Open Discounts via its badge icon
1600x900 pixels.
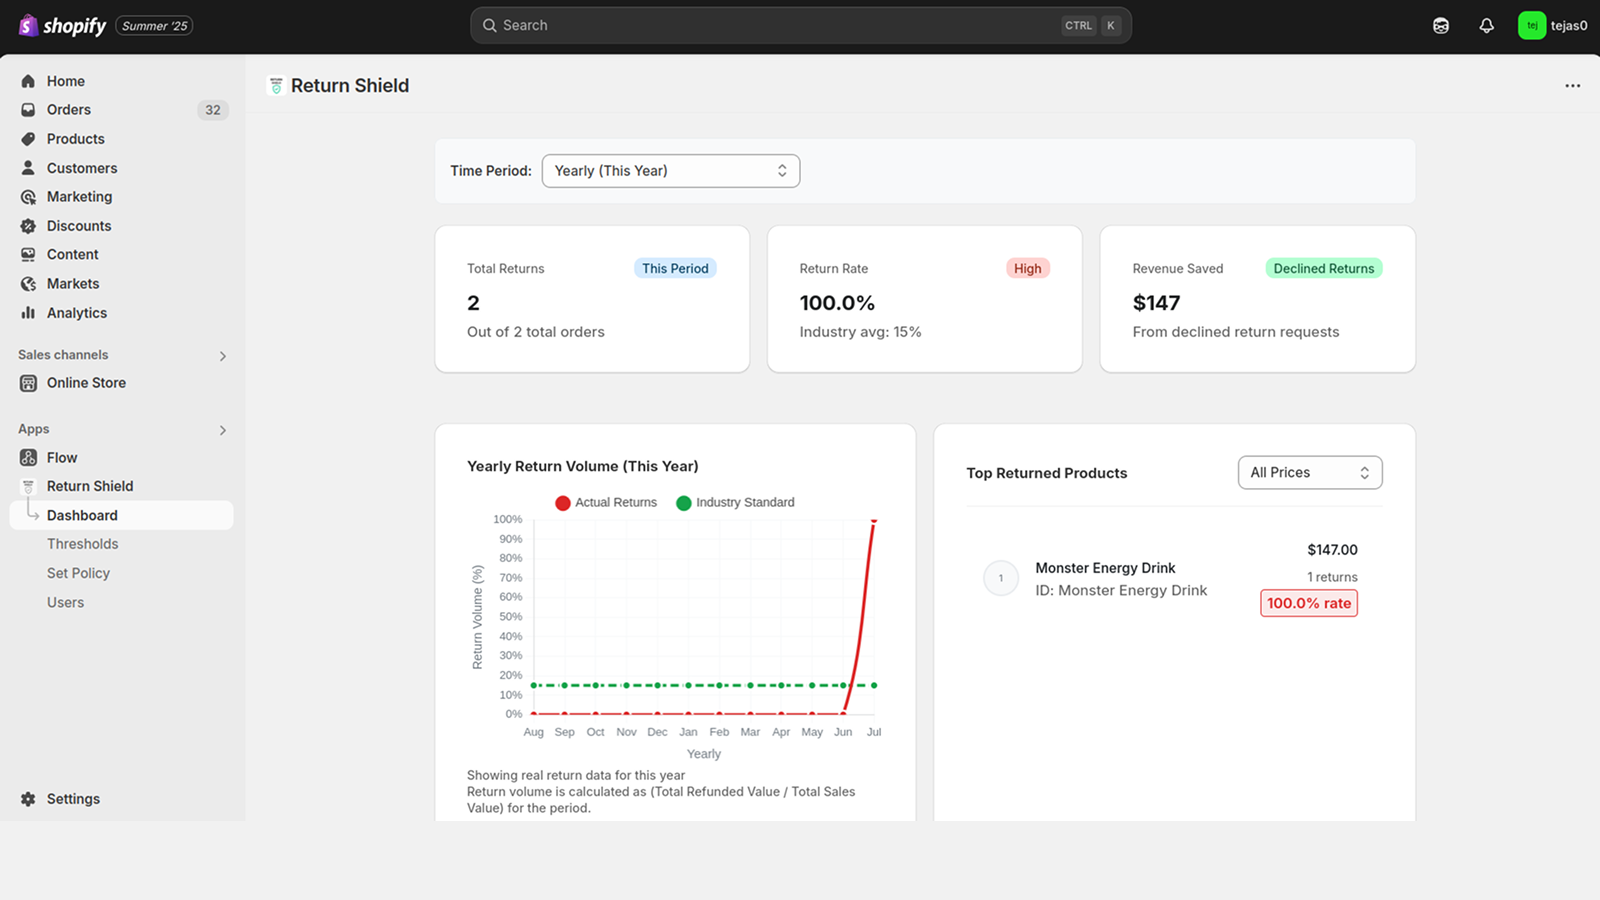click(28, 226)
